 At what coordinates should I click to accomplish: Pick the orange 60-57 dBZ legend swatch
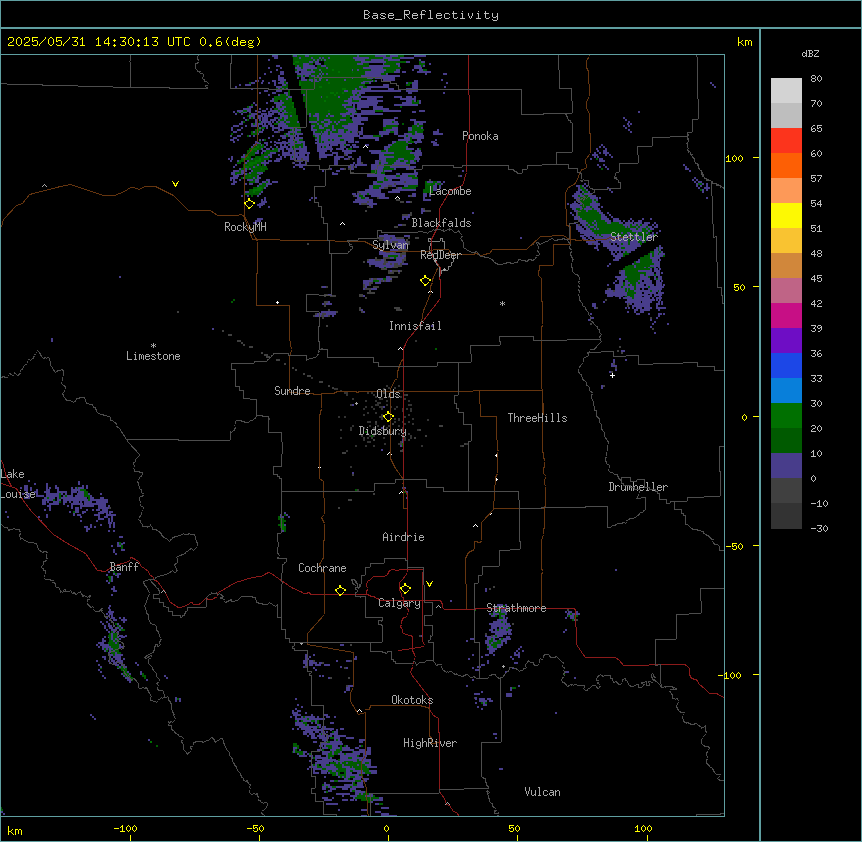(786, 165)
